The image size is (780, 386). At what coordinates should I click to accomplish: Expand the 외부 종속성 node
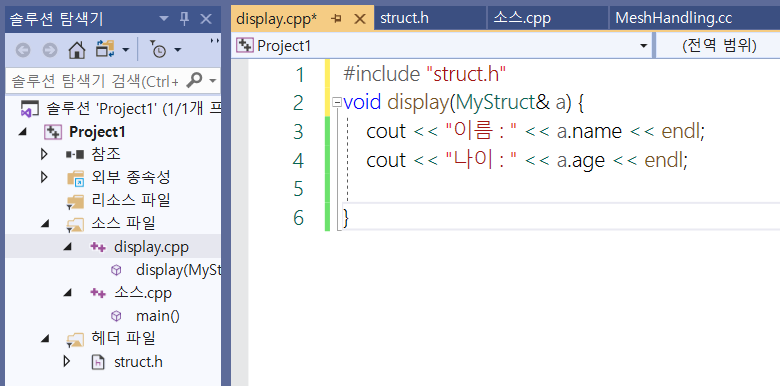[44, 177]
